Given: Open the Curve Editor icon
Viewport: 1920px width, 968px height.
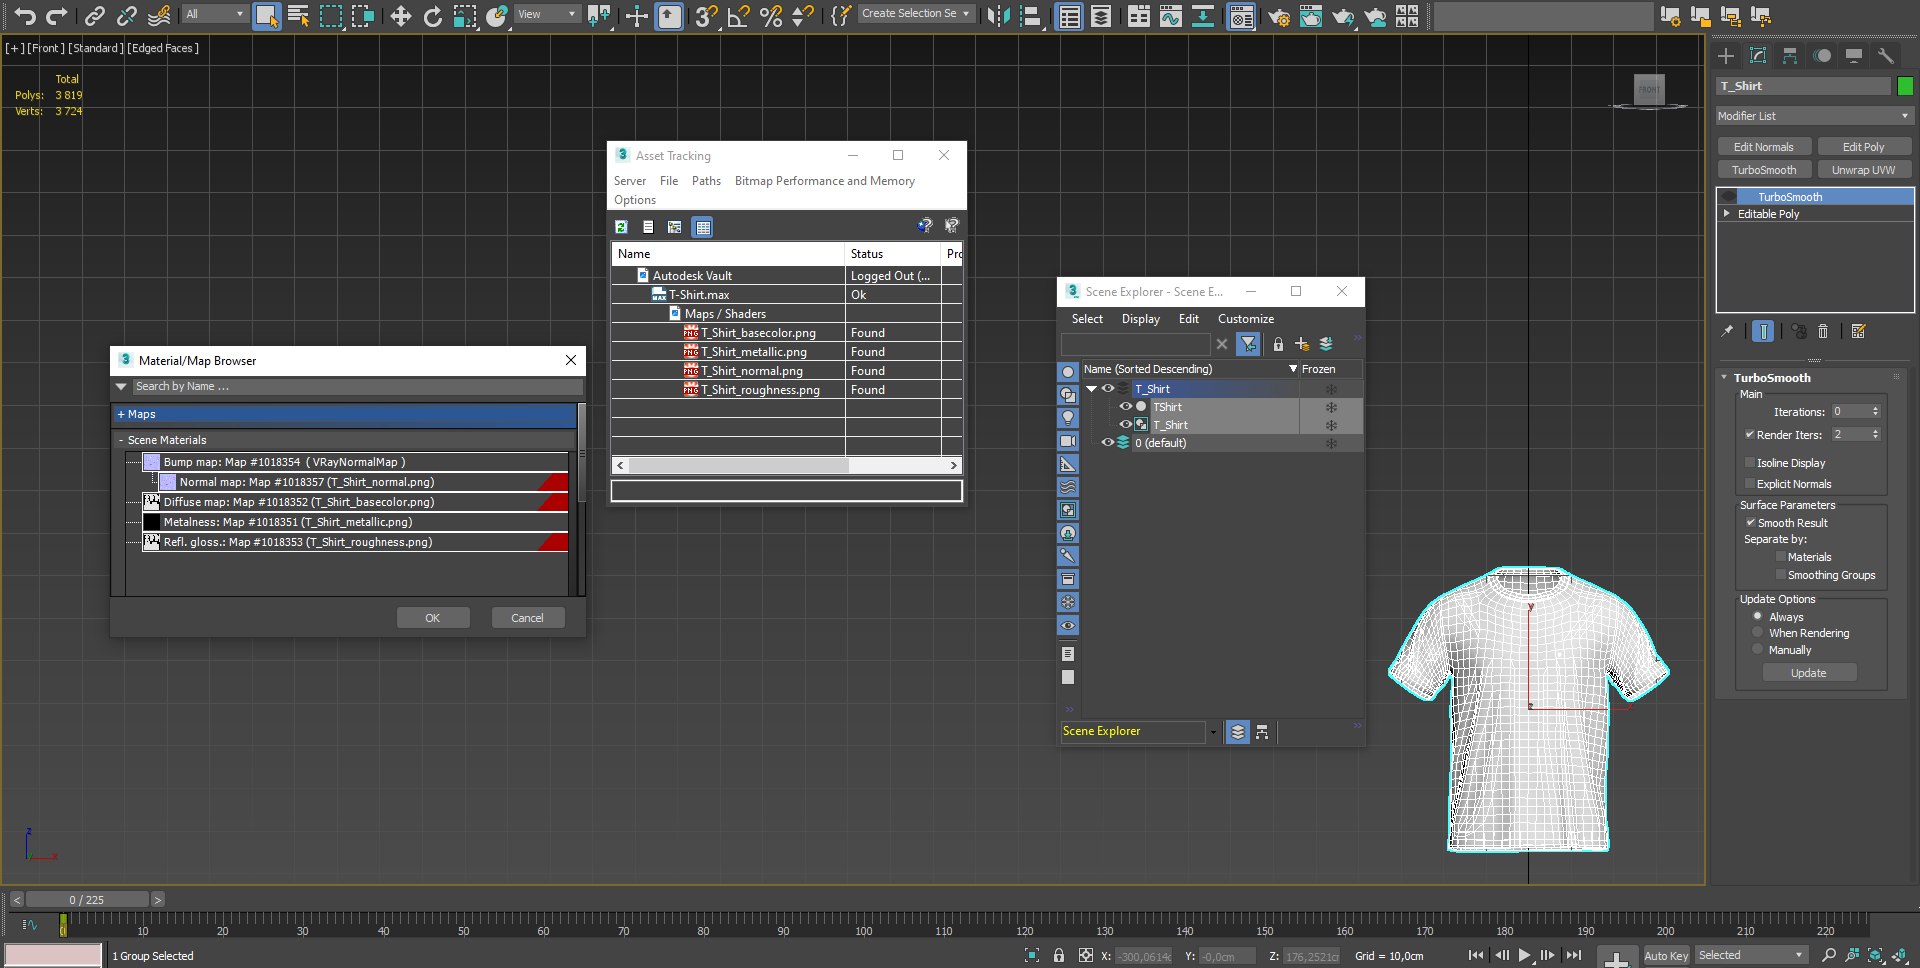Looking at the screenshot, I should 1170,16.
